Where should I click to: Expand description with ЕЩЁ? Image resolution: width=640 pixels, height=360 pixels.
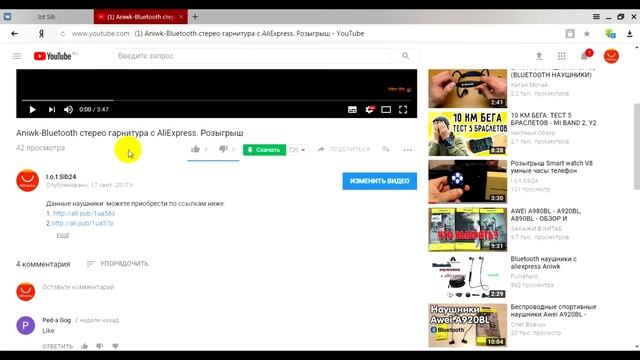coord(63,236)
